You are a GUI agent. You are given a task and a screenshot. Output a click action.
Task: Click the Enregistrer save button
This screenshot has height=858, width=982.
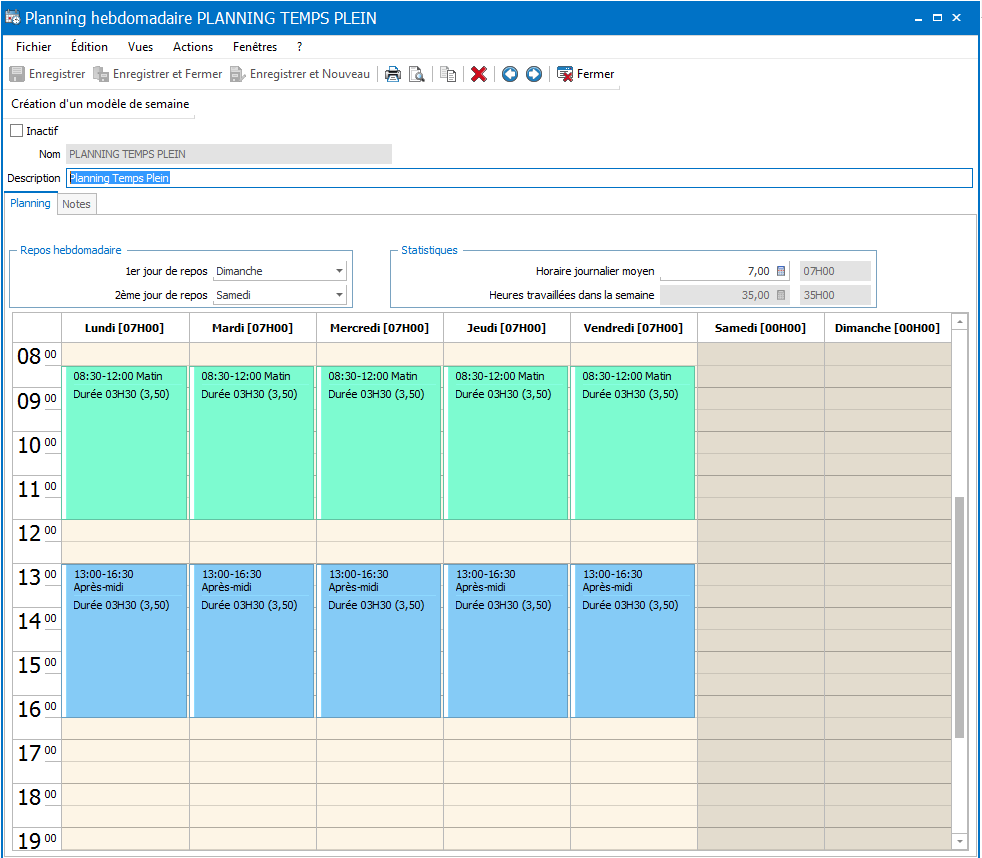tap(48, 74)
